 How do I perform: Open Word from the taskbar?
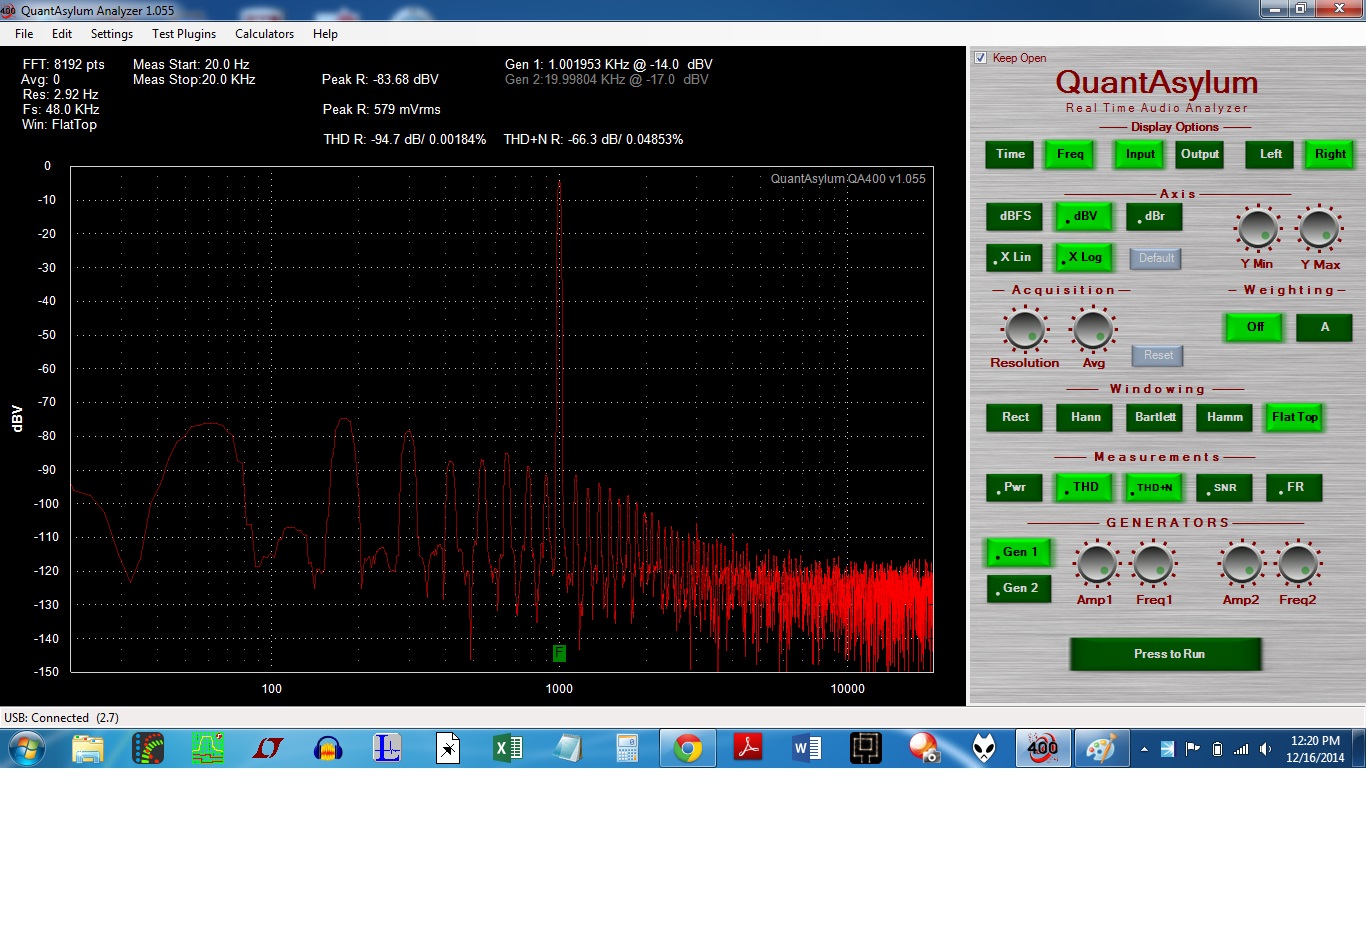(807, 748)
